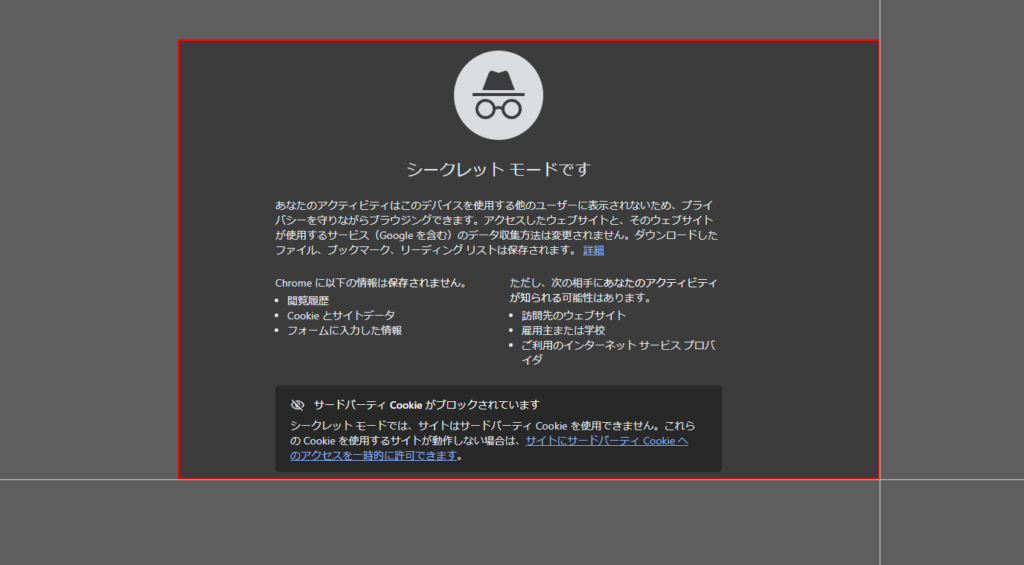Open the 詳細 link
Viewport: 1024px width, 565px height.
[593, 250]
